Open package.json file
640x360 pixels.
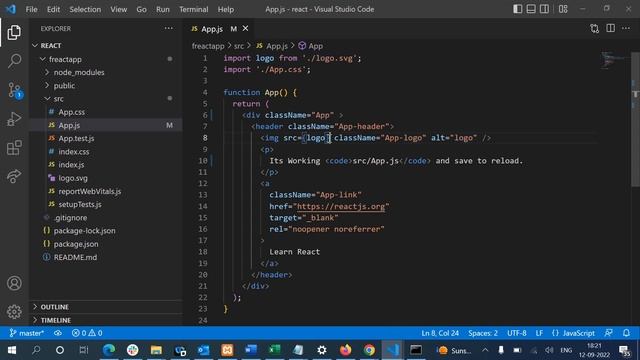click(x=106, y=244)
